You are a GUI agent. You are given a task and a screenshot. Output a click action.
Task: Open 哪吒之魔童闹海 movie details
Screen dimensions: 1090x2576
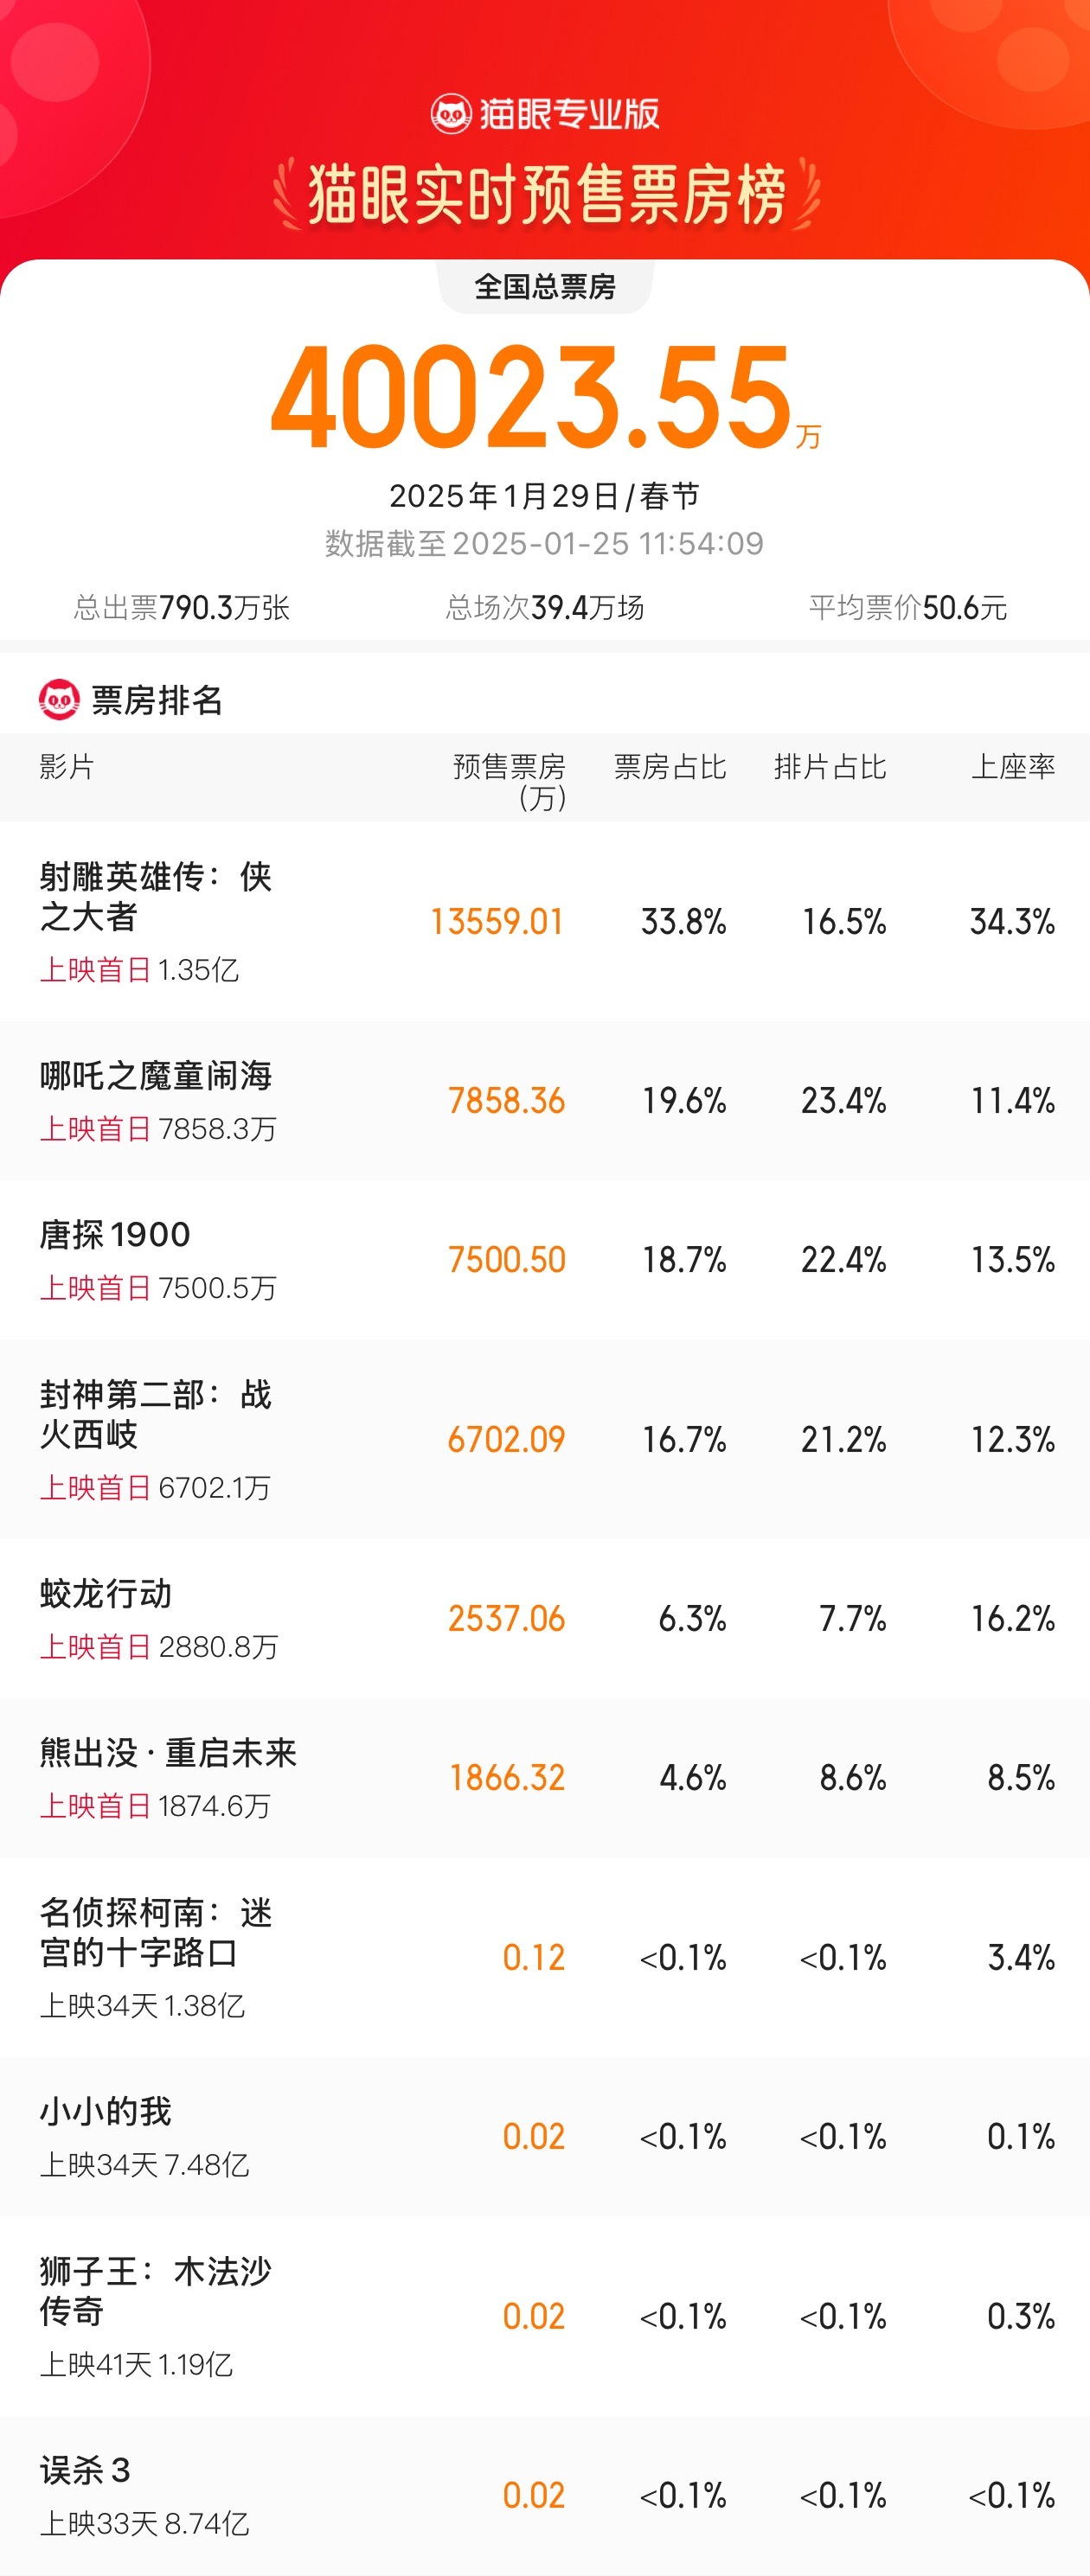click(156, 1076)
